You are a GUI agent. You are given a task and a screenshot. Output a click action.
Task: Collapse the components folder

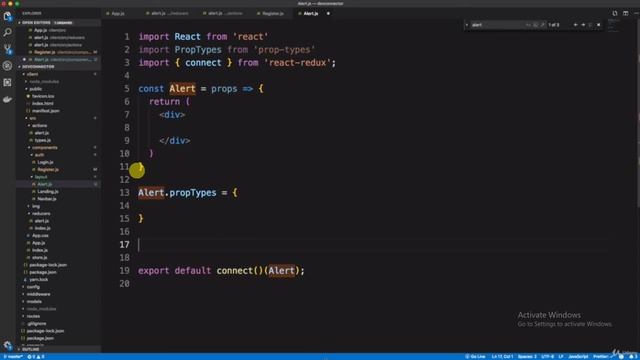click(44, 148)
